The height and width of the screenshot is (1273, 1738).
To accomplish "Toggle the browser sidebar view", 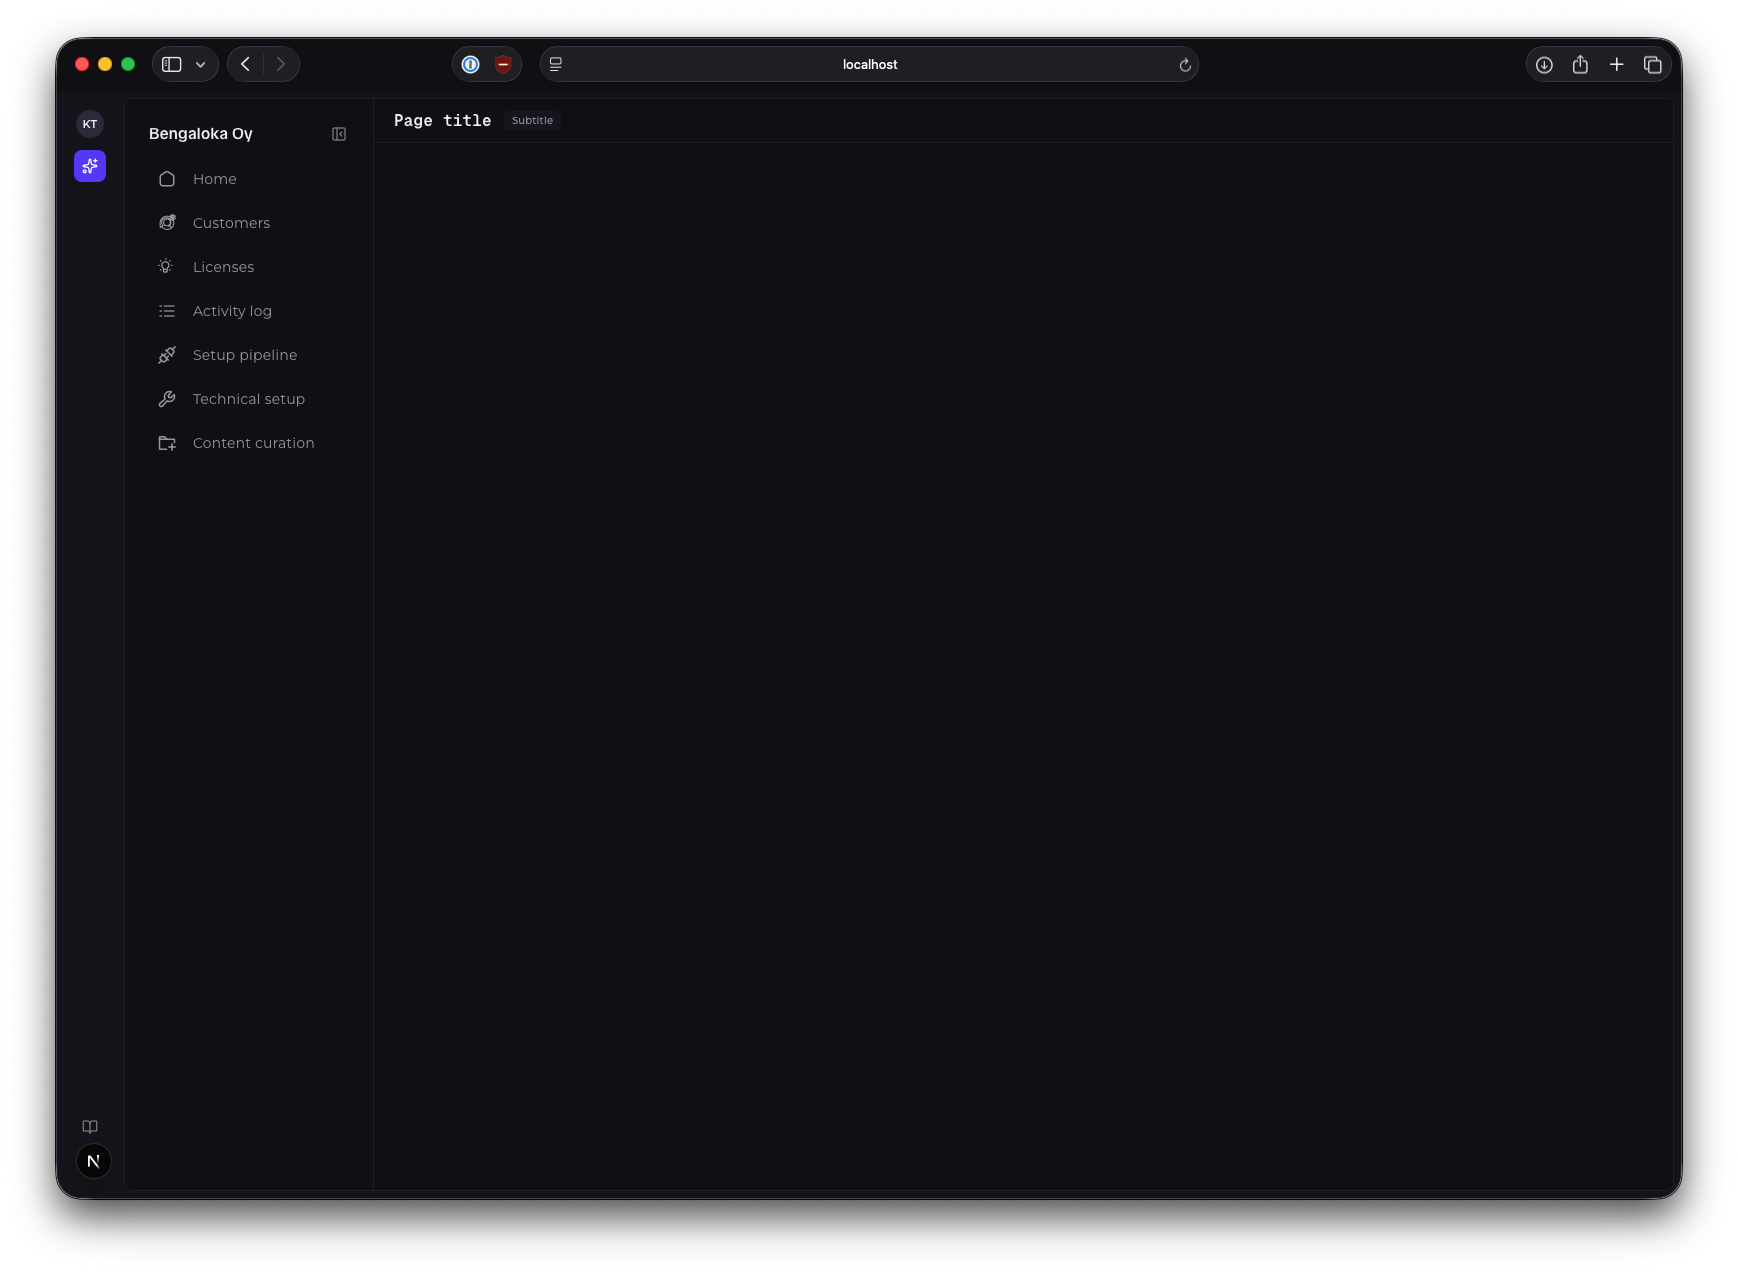I will point(170,63).
